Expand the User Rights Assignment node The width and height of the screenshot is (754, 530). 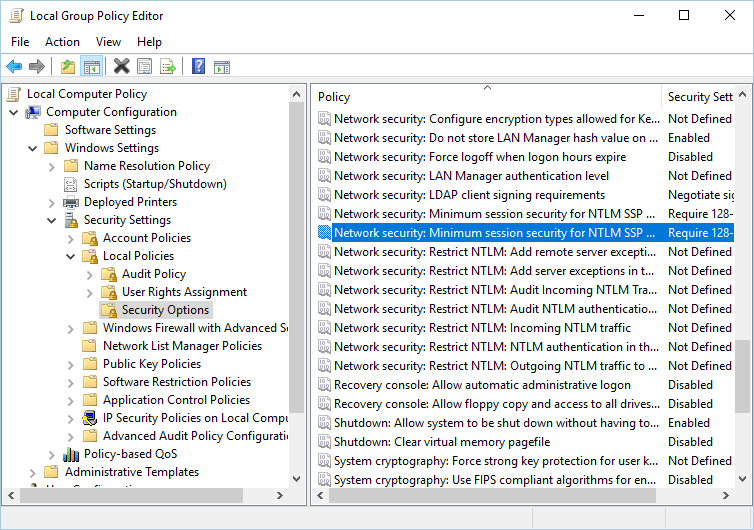pos(90,293)
